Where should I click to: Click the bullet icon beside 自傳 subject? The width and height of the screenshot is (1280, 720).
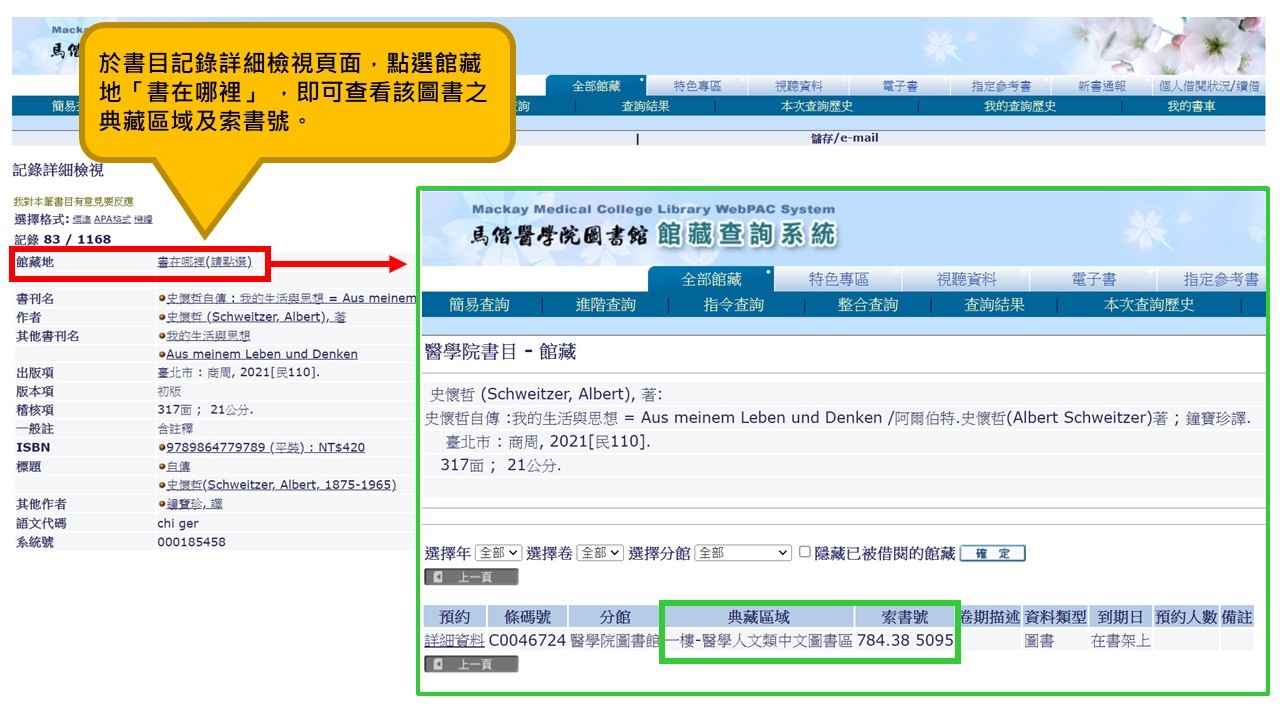coord(162,467)
